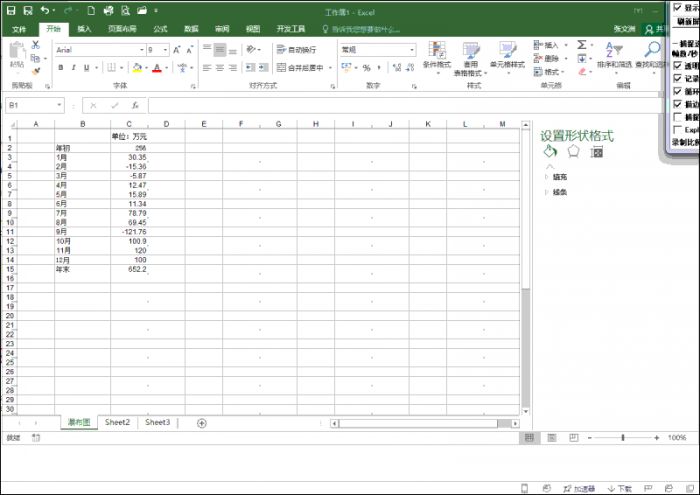Click the Print Preview magnifier icon
The image size is (700, 495).
[x=125, y=10]
